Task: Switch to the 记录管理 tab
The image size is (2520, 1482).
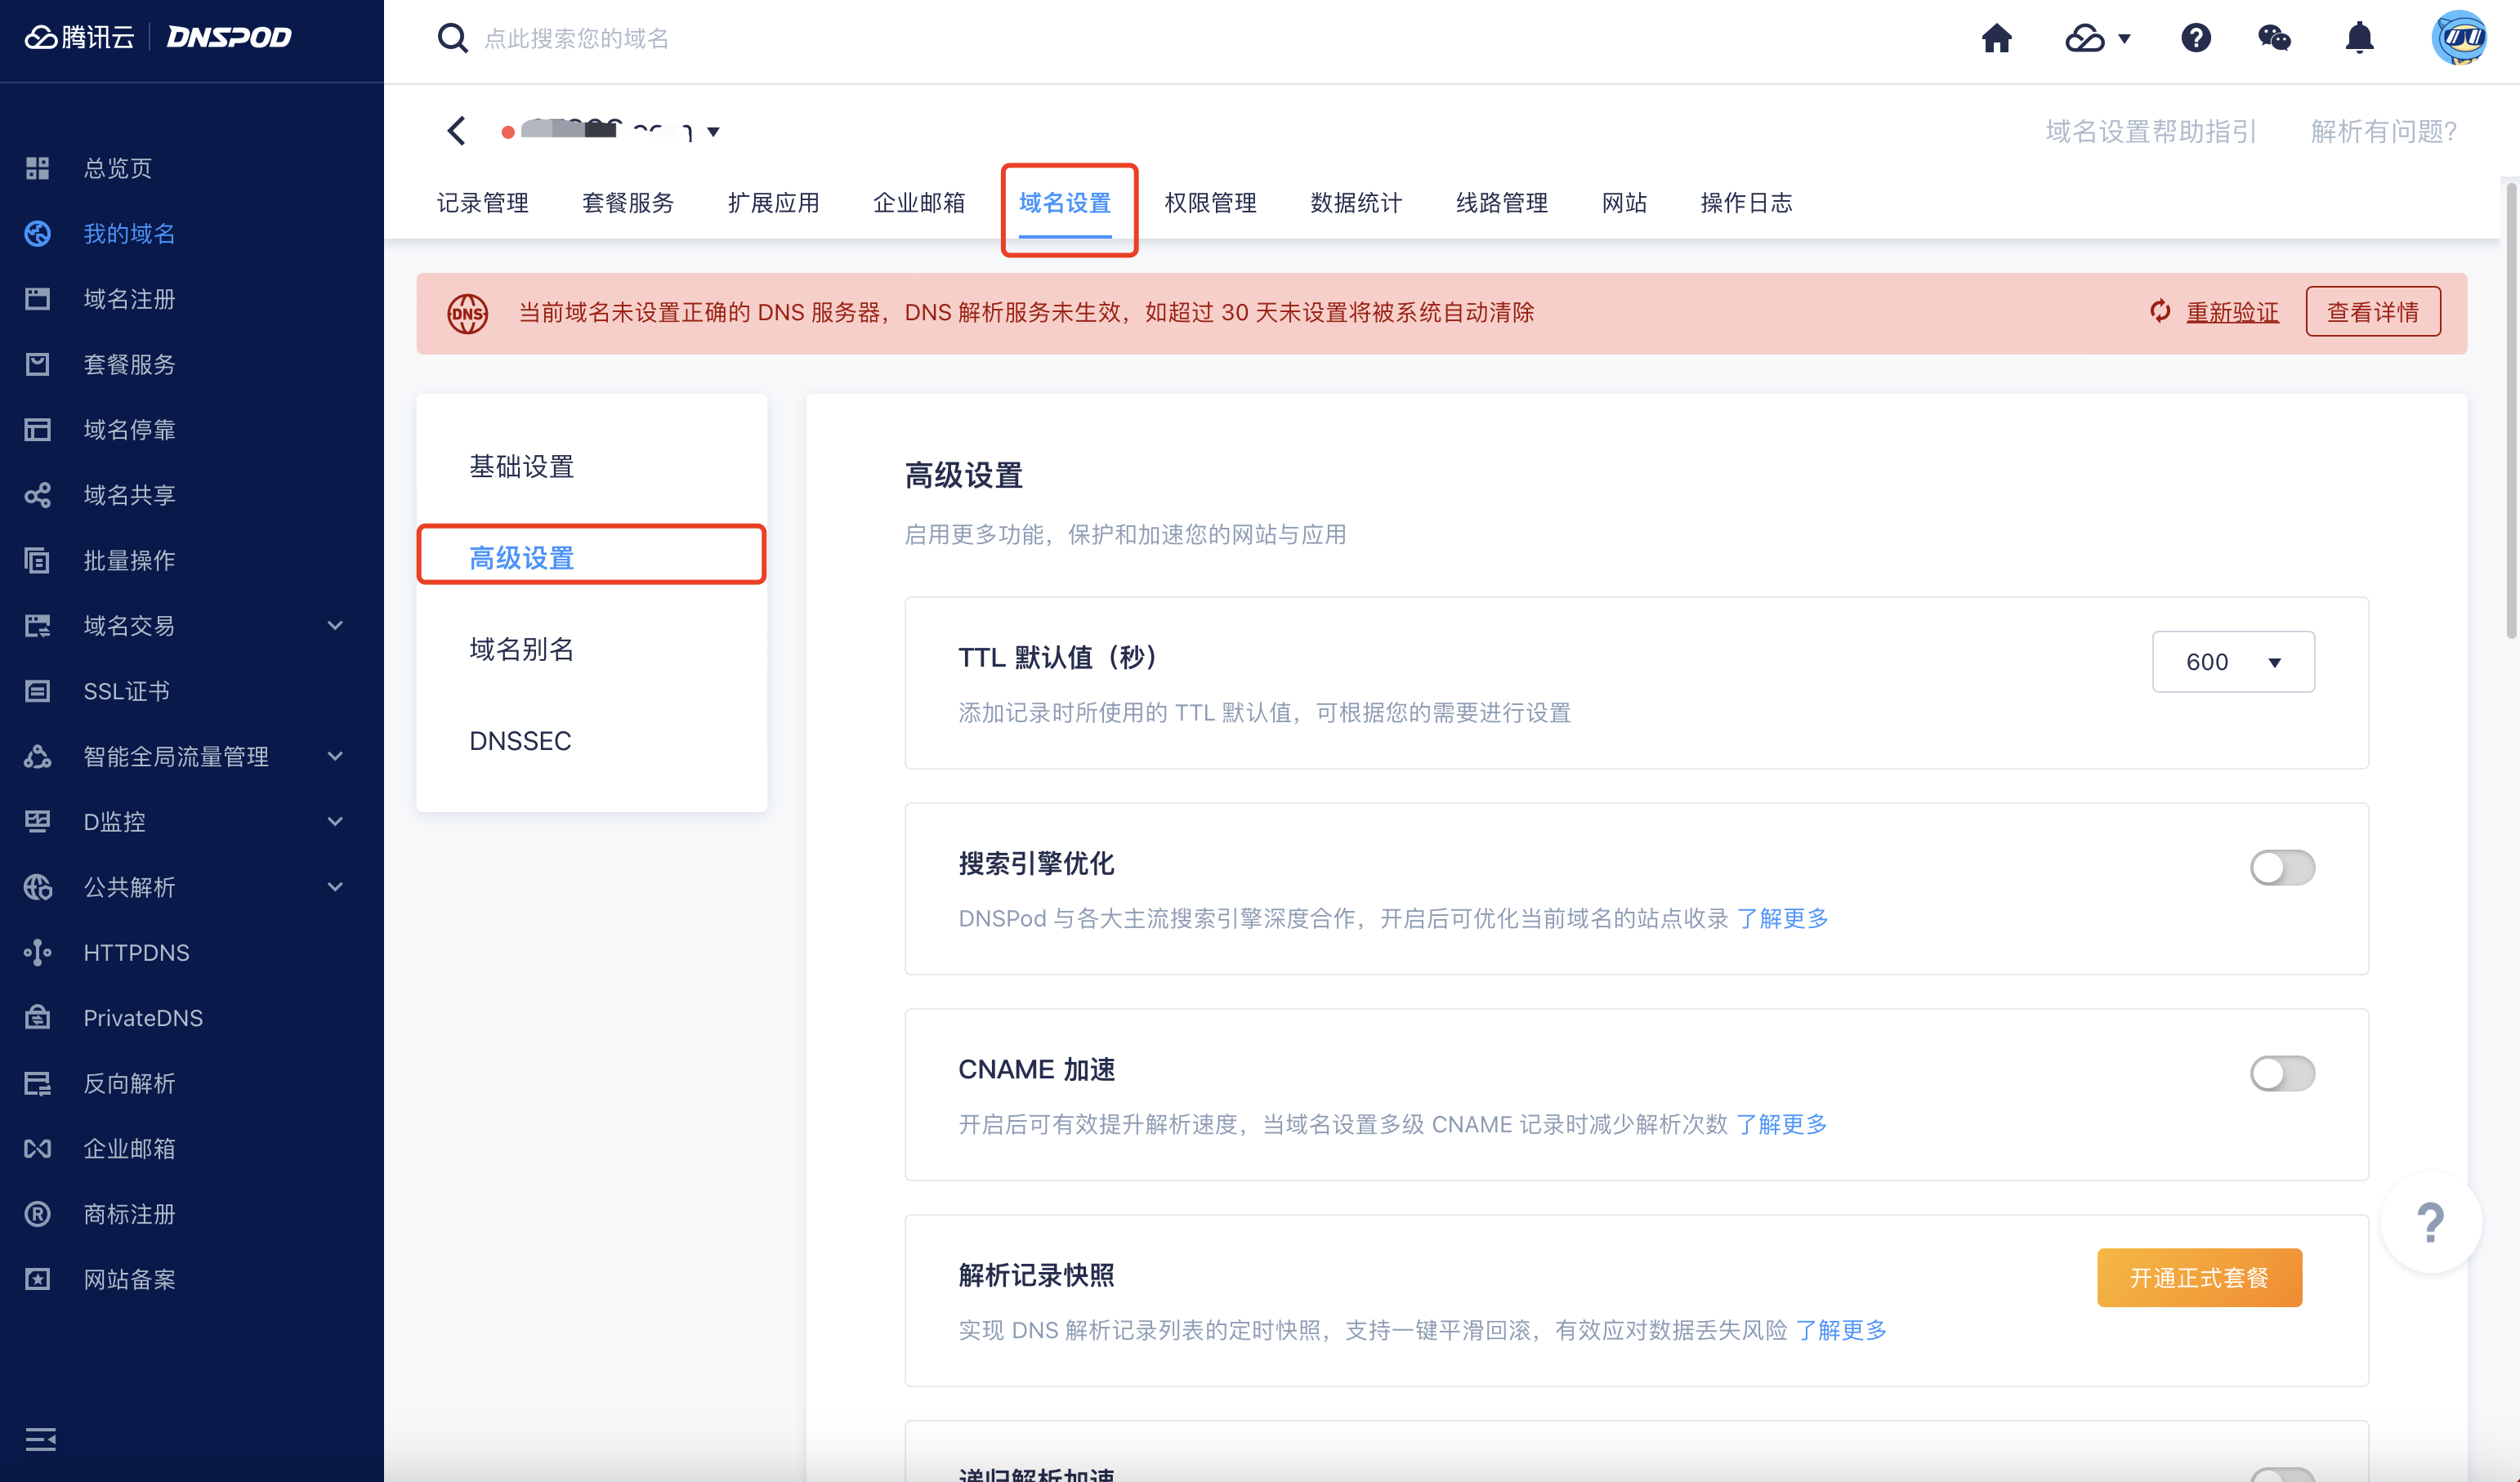Action: pos(483,203)
